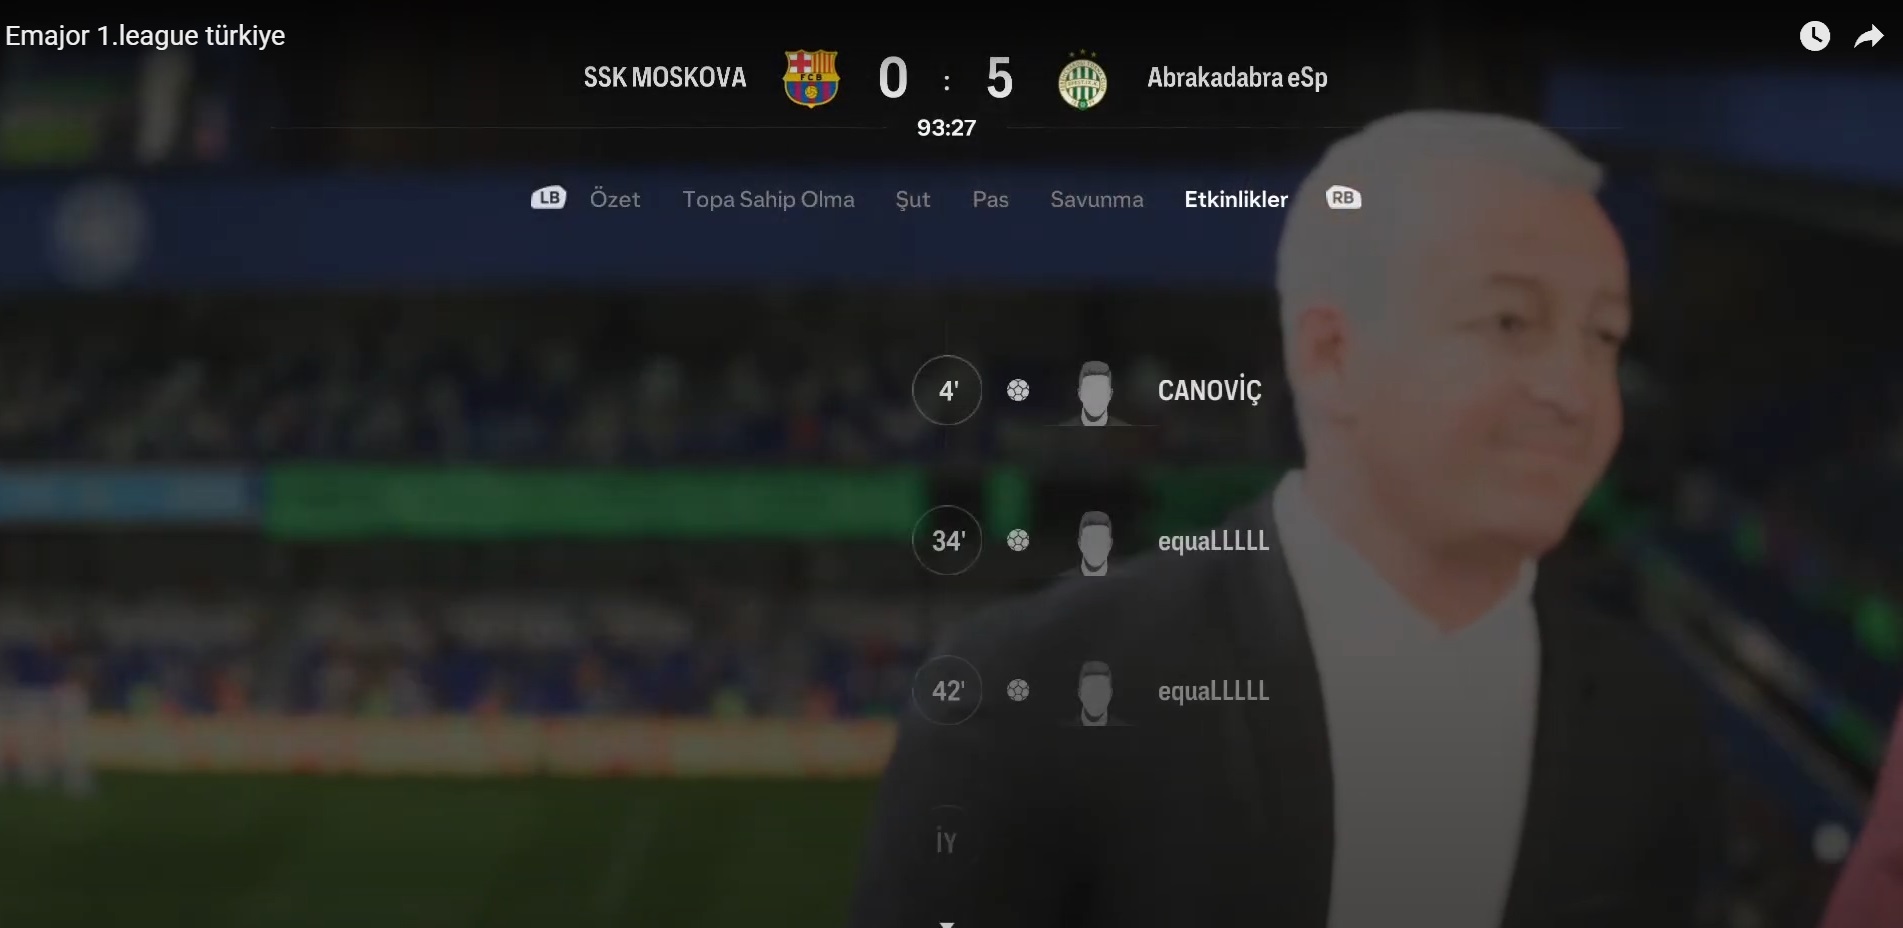Viewport: 1903px width, 928px height.
Task: Click the video title Emajor 1.league türkiye
Action: pyautogui.click(x=145, y=36)
